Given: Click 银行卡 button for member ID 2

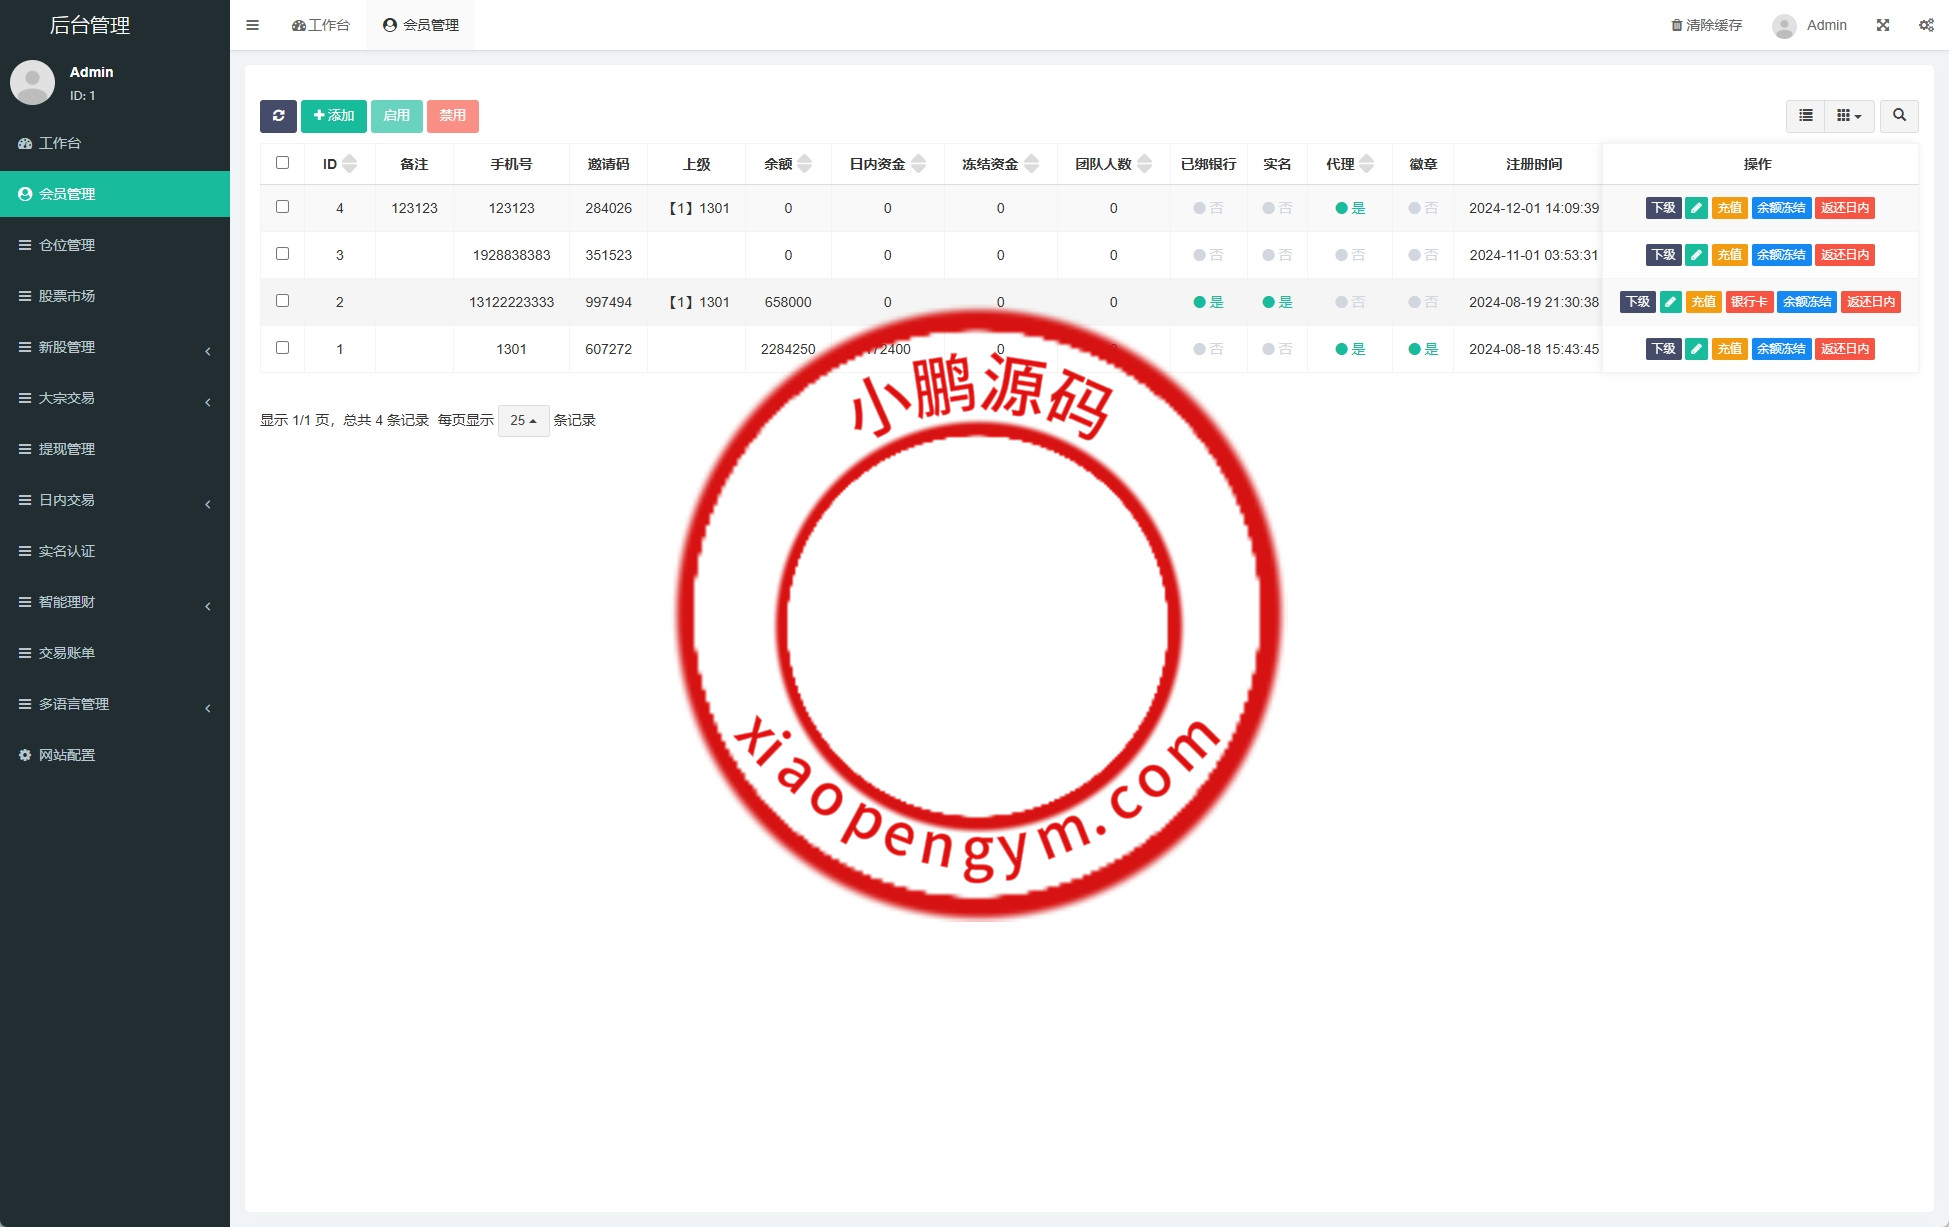Looking at the screenshot, I should [x=1749, y=302].
